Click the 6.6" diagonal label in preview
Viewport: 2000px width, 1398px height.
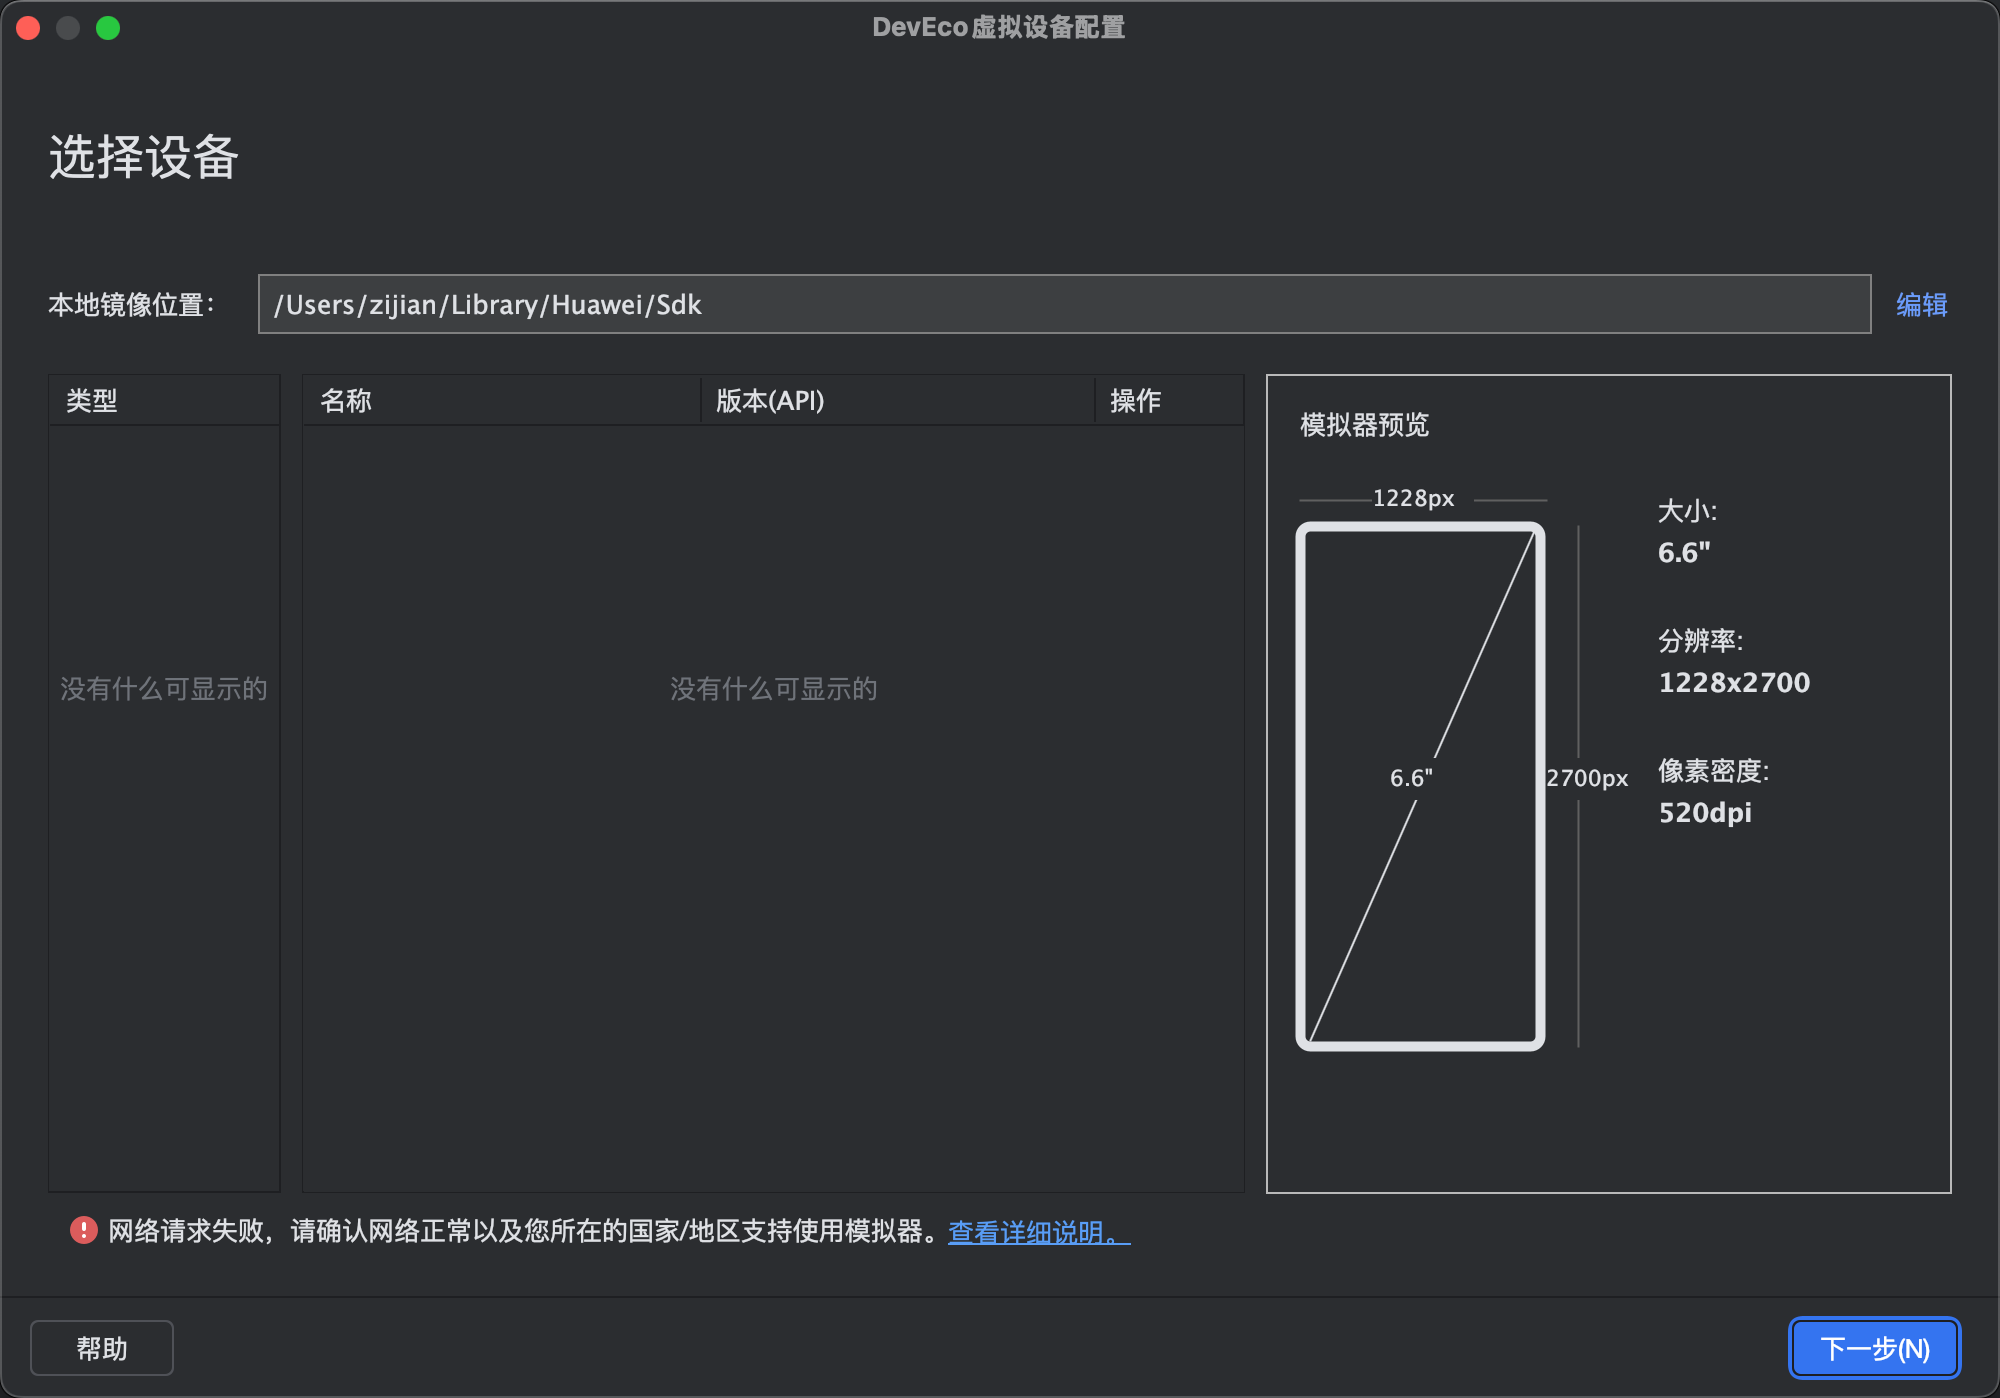coord(1411,778)
